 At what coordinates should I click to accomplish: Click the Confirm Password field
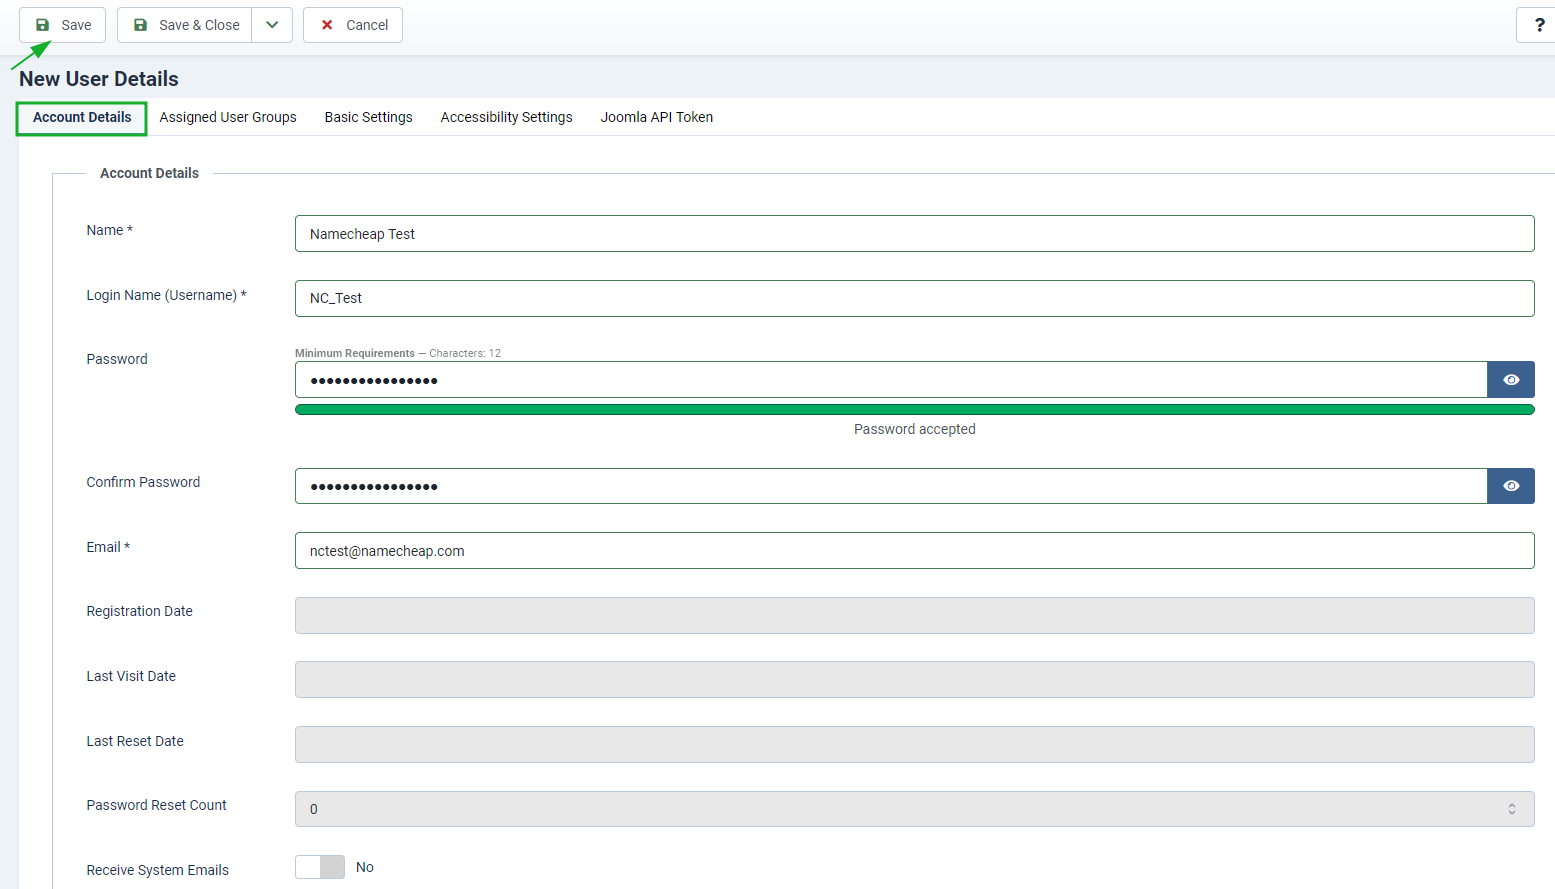(x=890, y=486)
